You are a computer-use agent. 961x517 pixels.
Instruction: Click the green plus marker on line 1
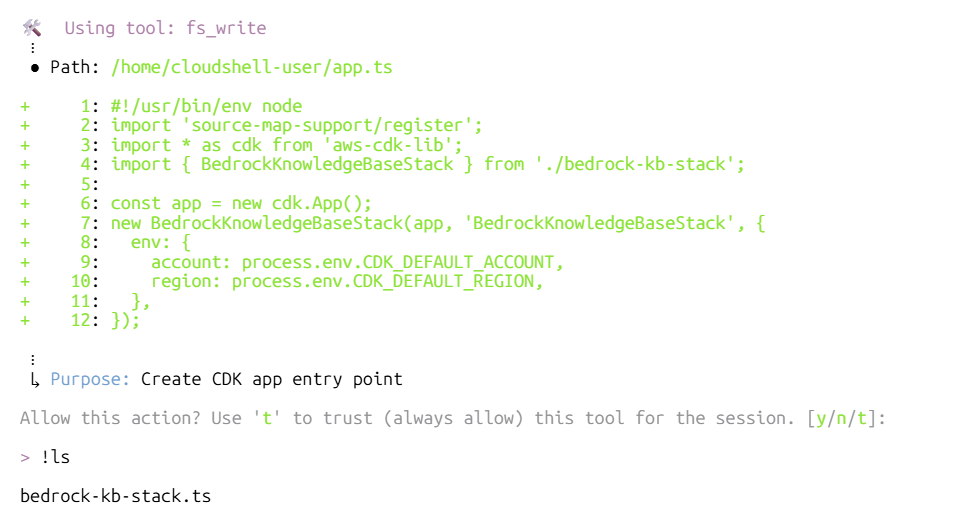coord(24,106)
